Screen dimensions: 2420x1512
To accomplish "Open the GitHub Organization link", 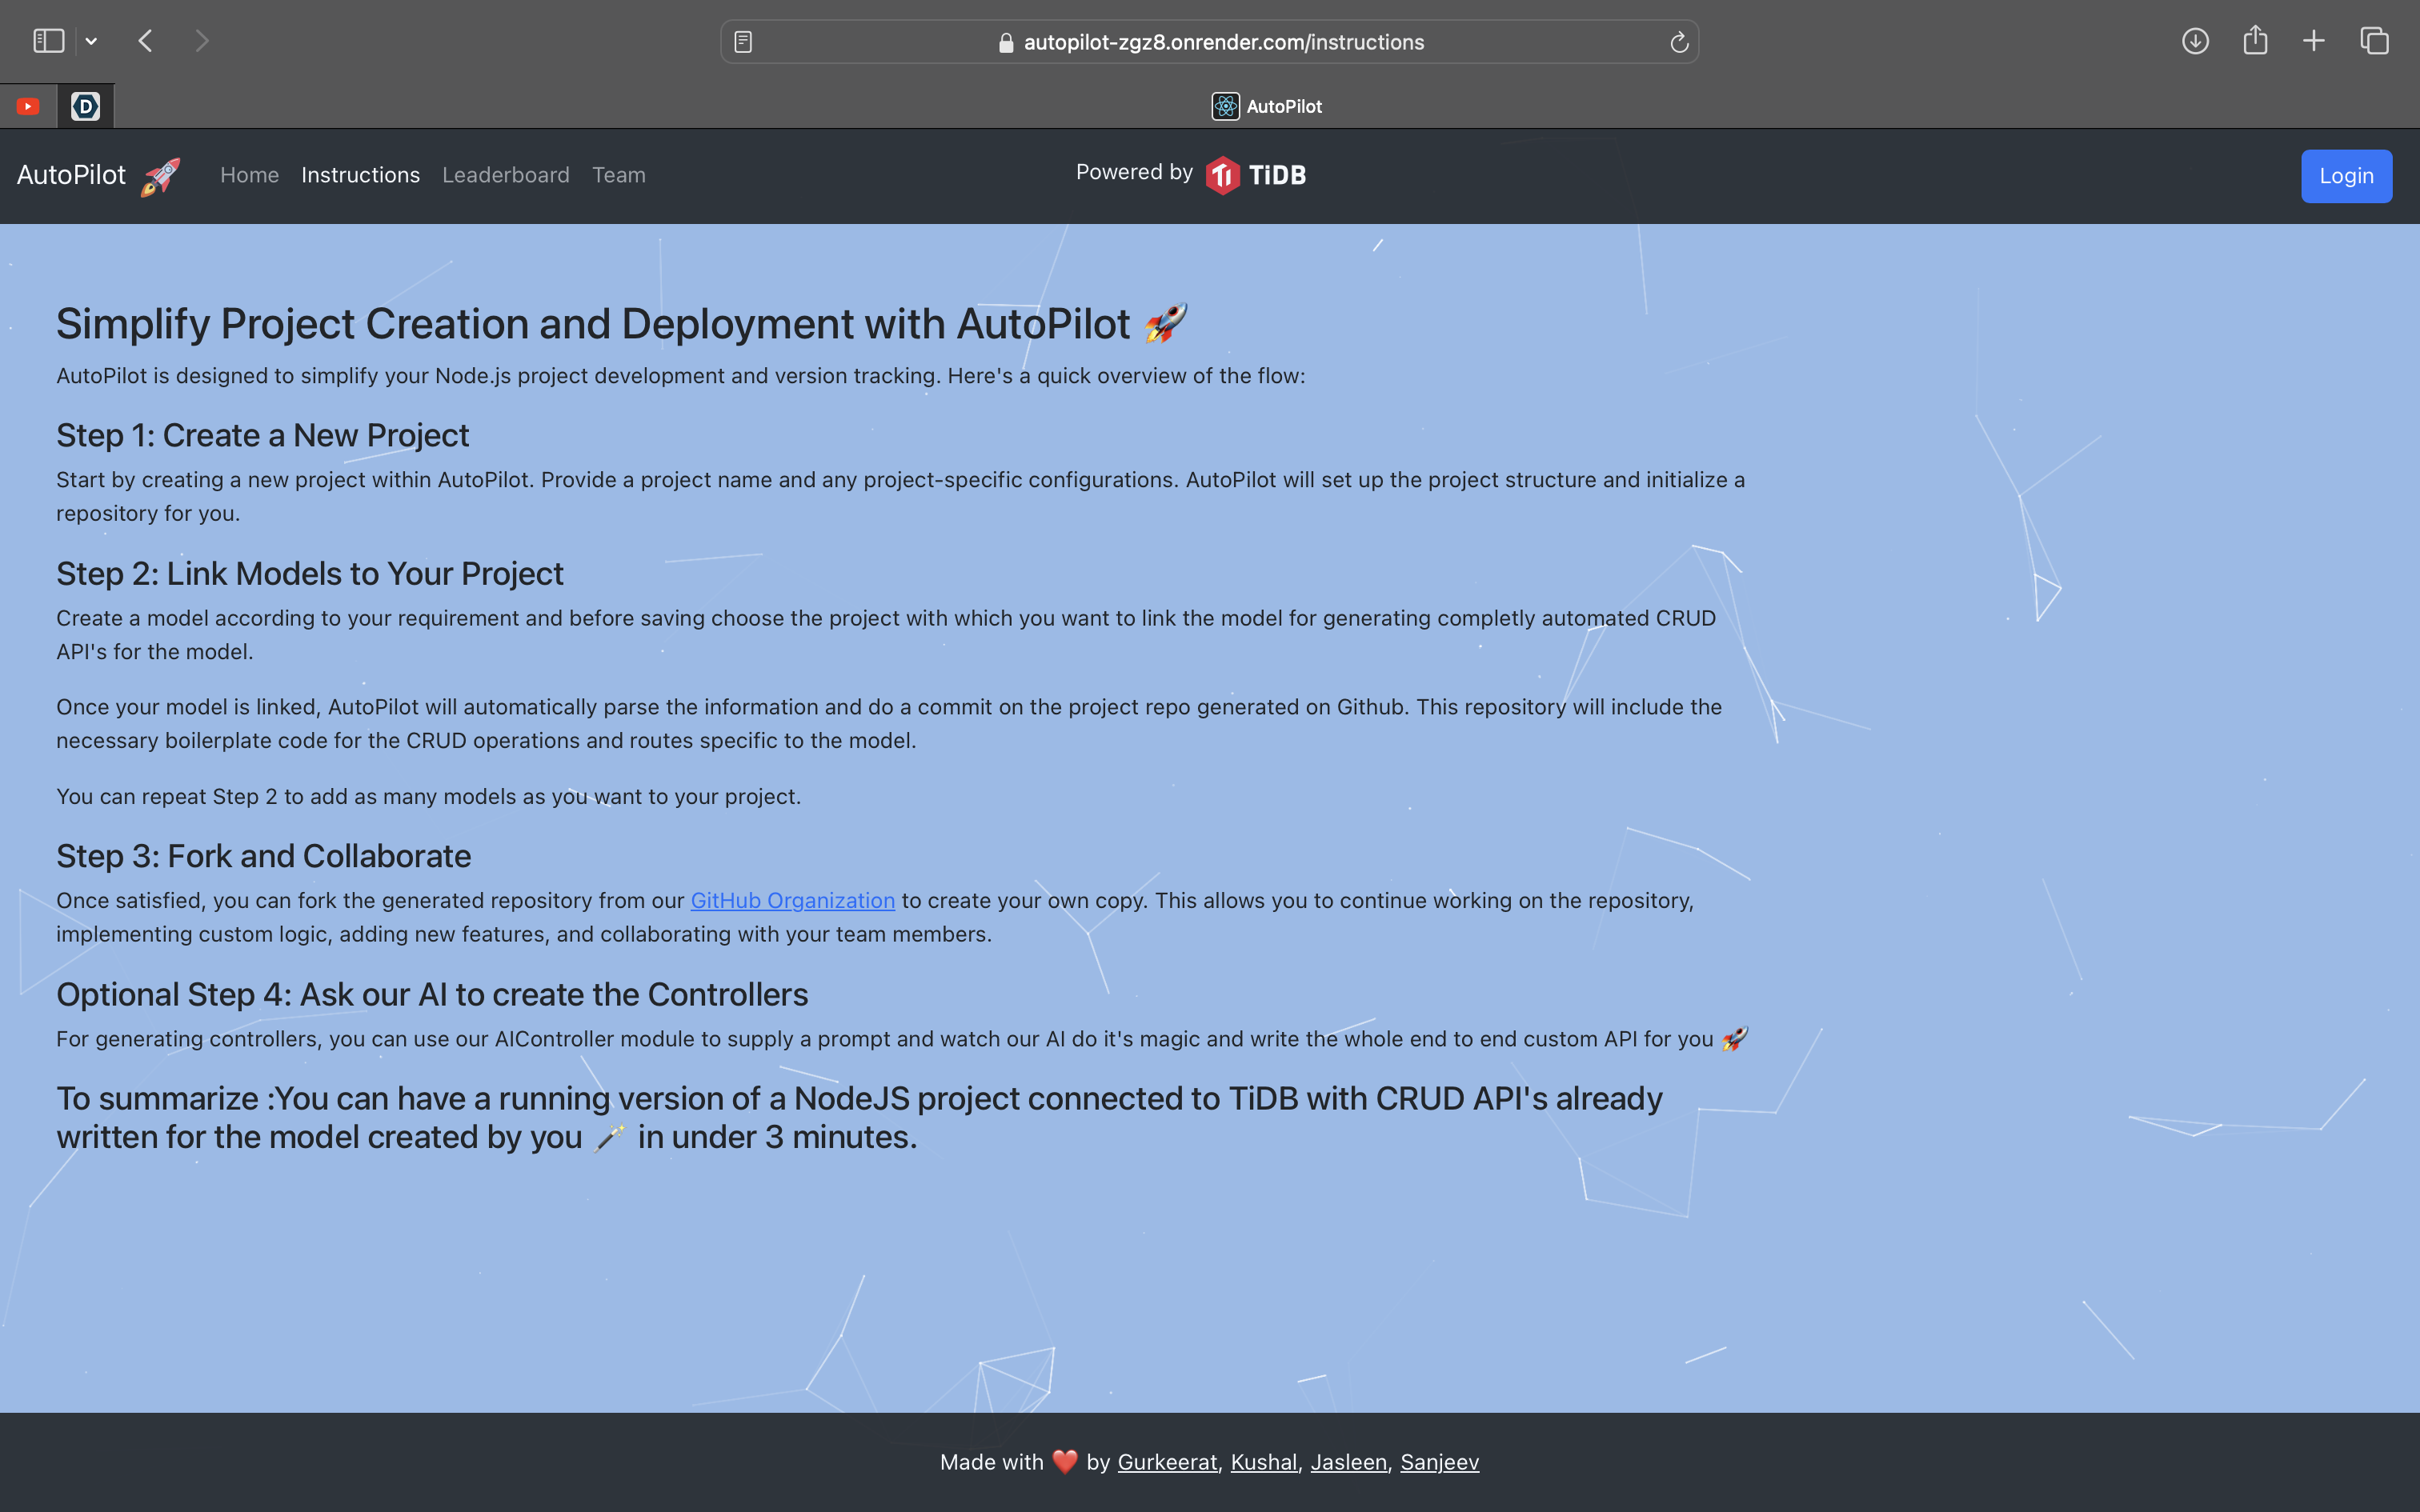I will [792, 900].
